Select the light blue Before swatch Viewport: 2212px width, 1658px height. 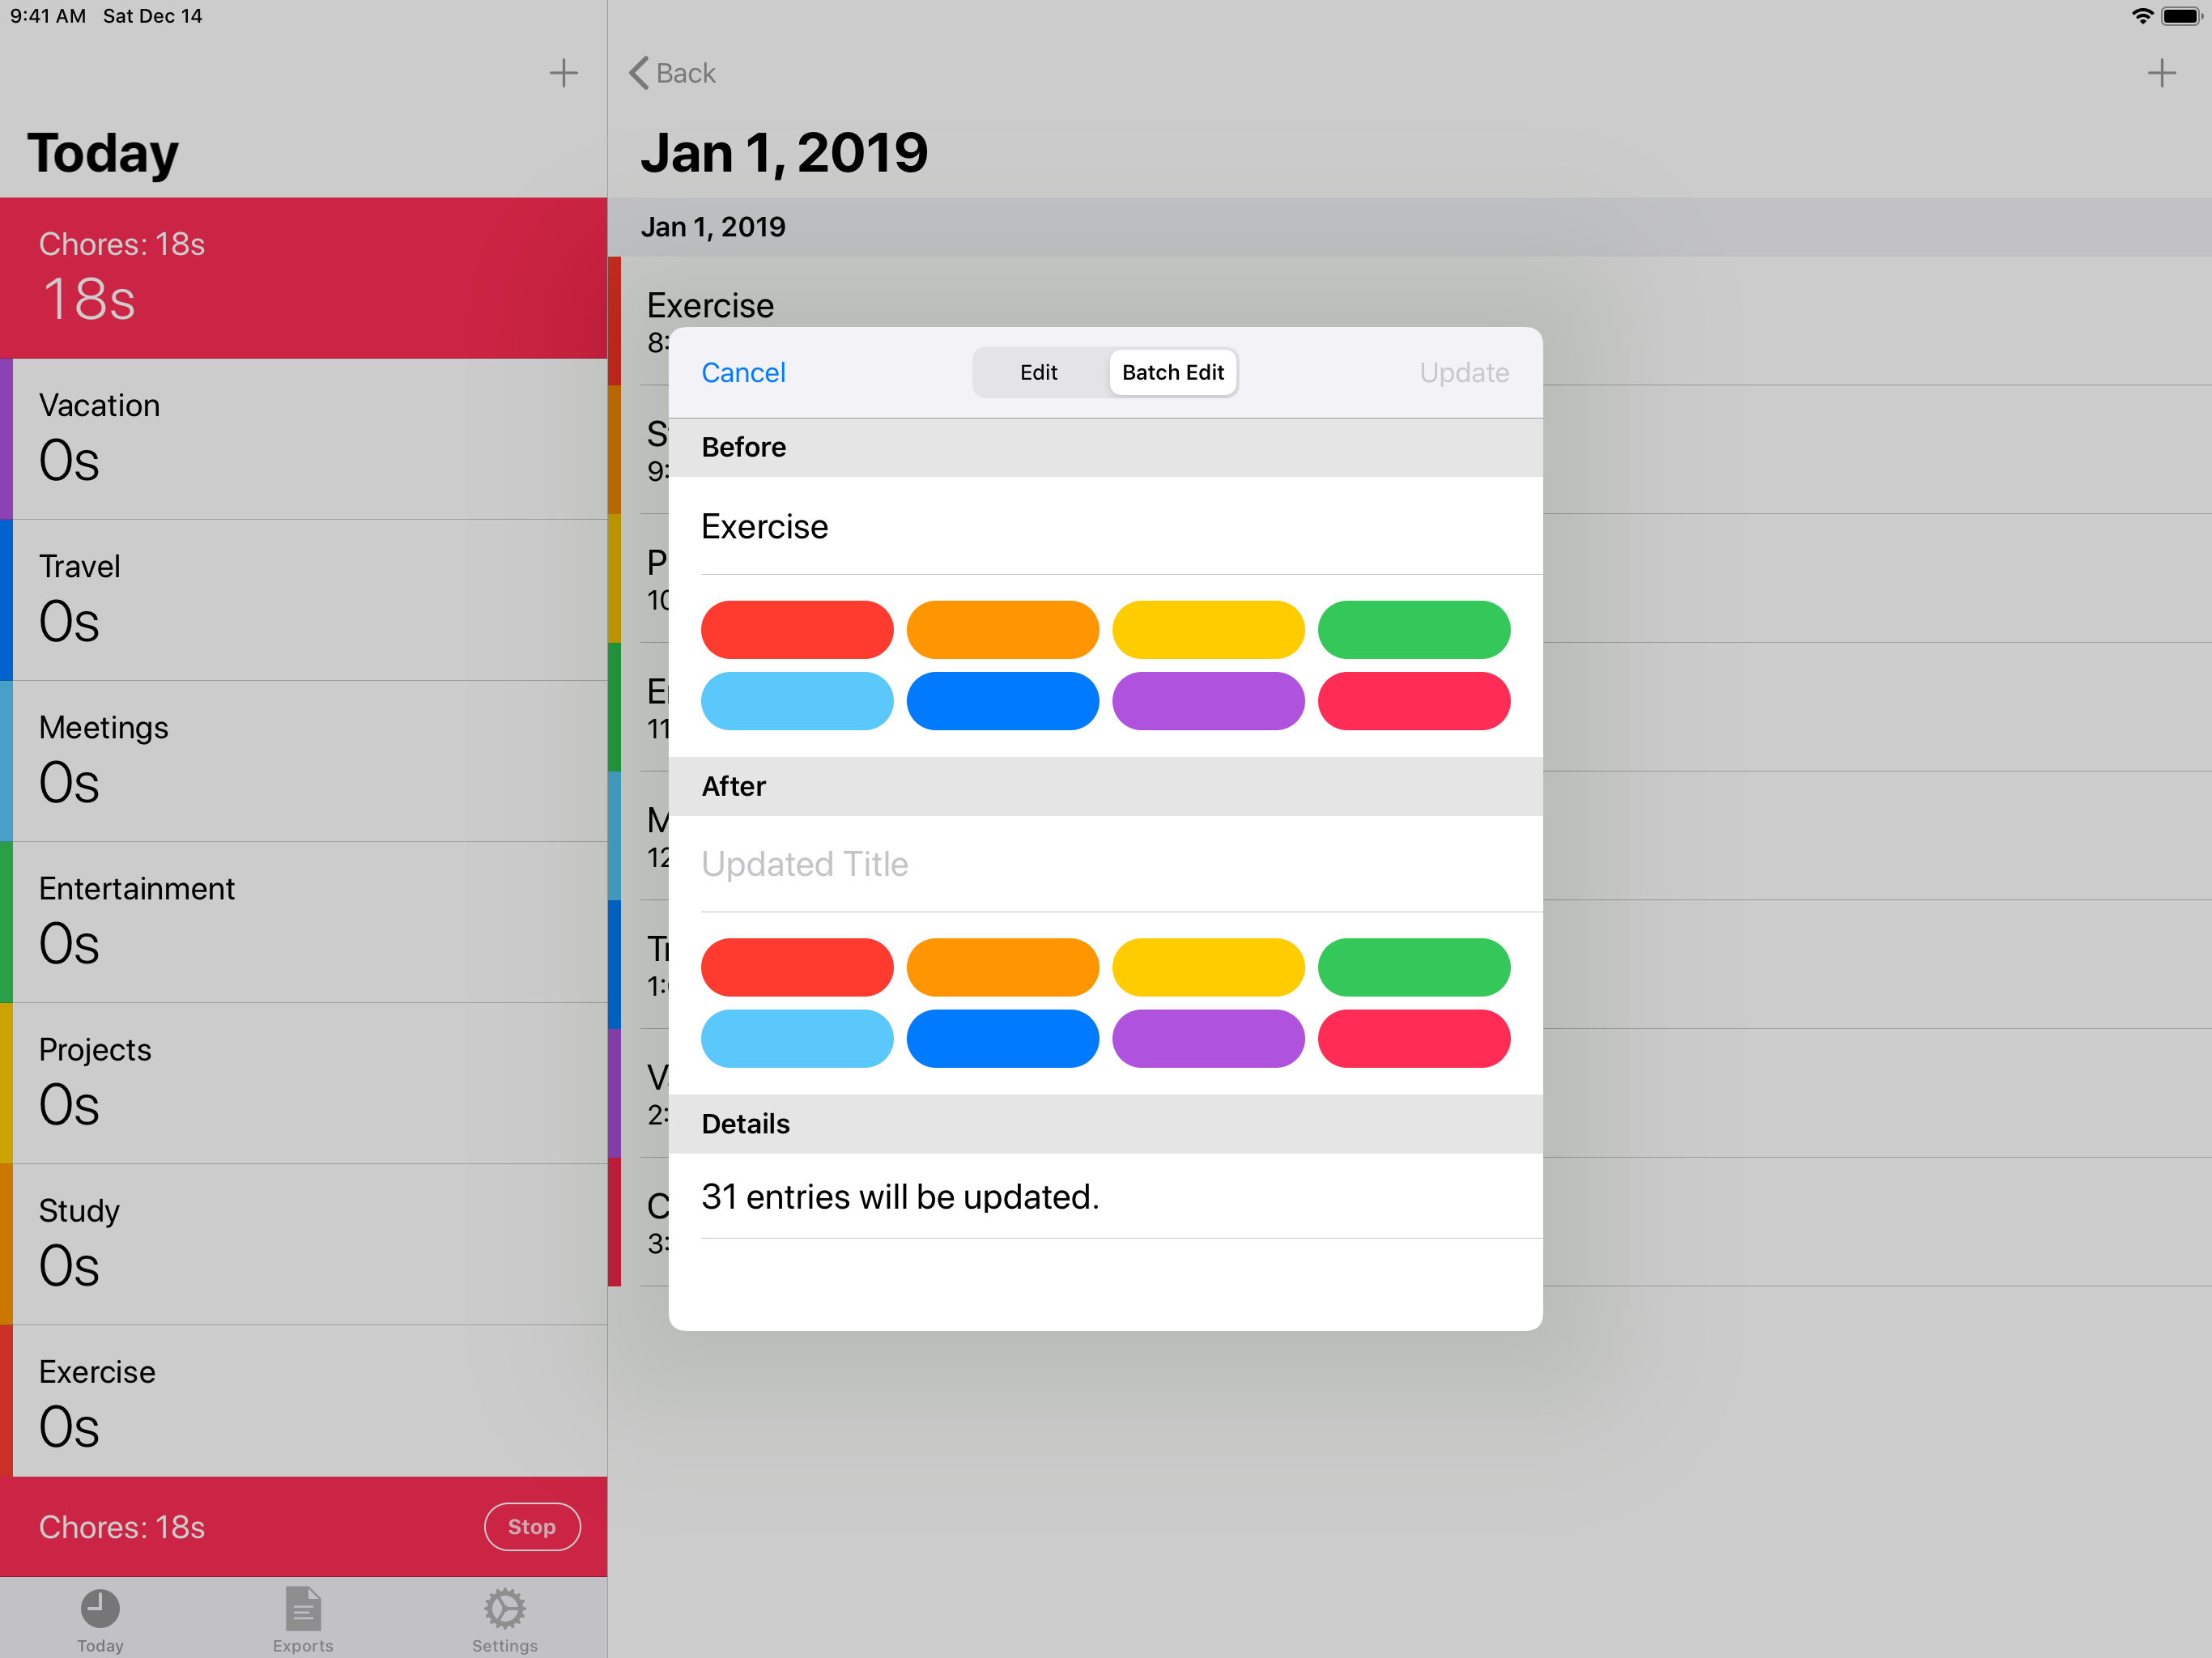(797, 701)
